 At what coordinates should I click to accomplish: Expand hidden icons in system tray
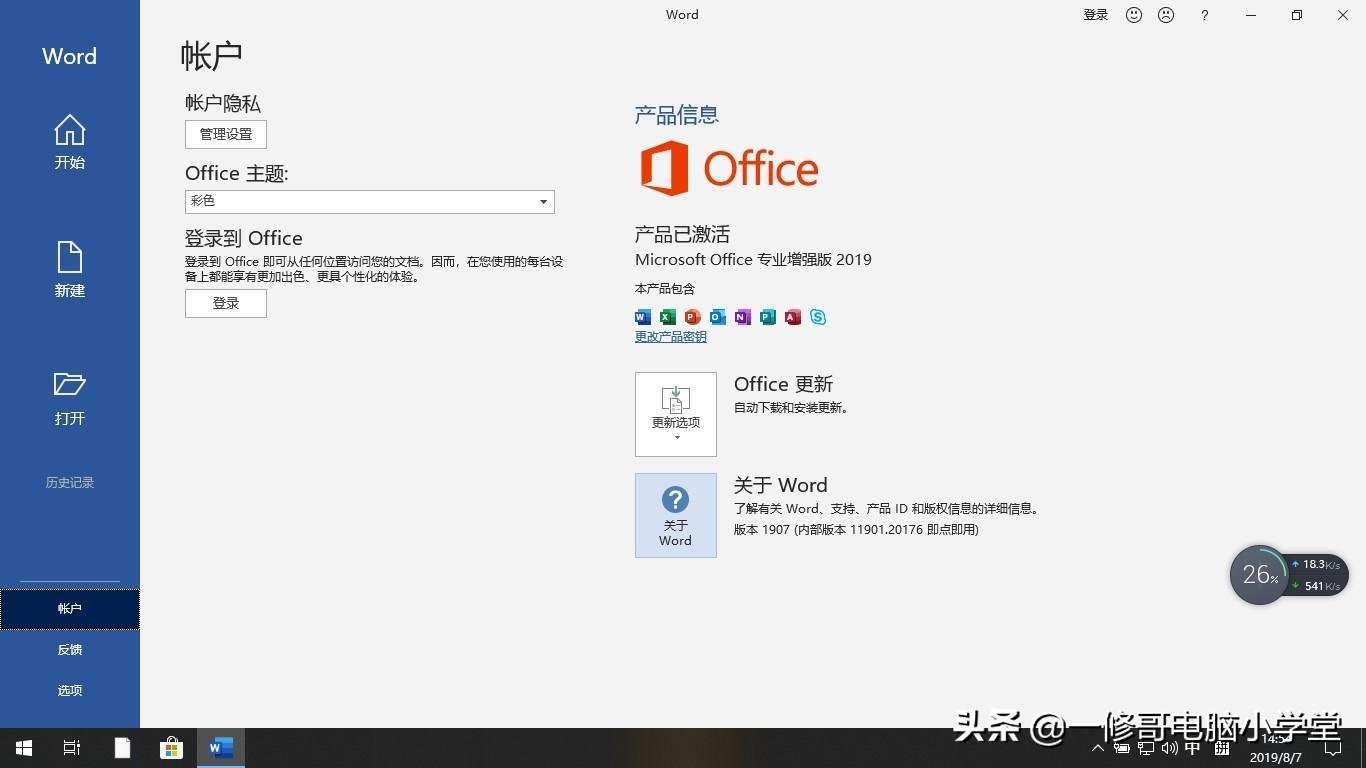tap(1097, 747)
